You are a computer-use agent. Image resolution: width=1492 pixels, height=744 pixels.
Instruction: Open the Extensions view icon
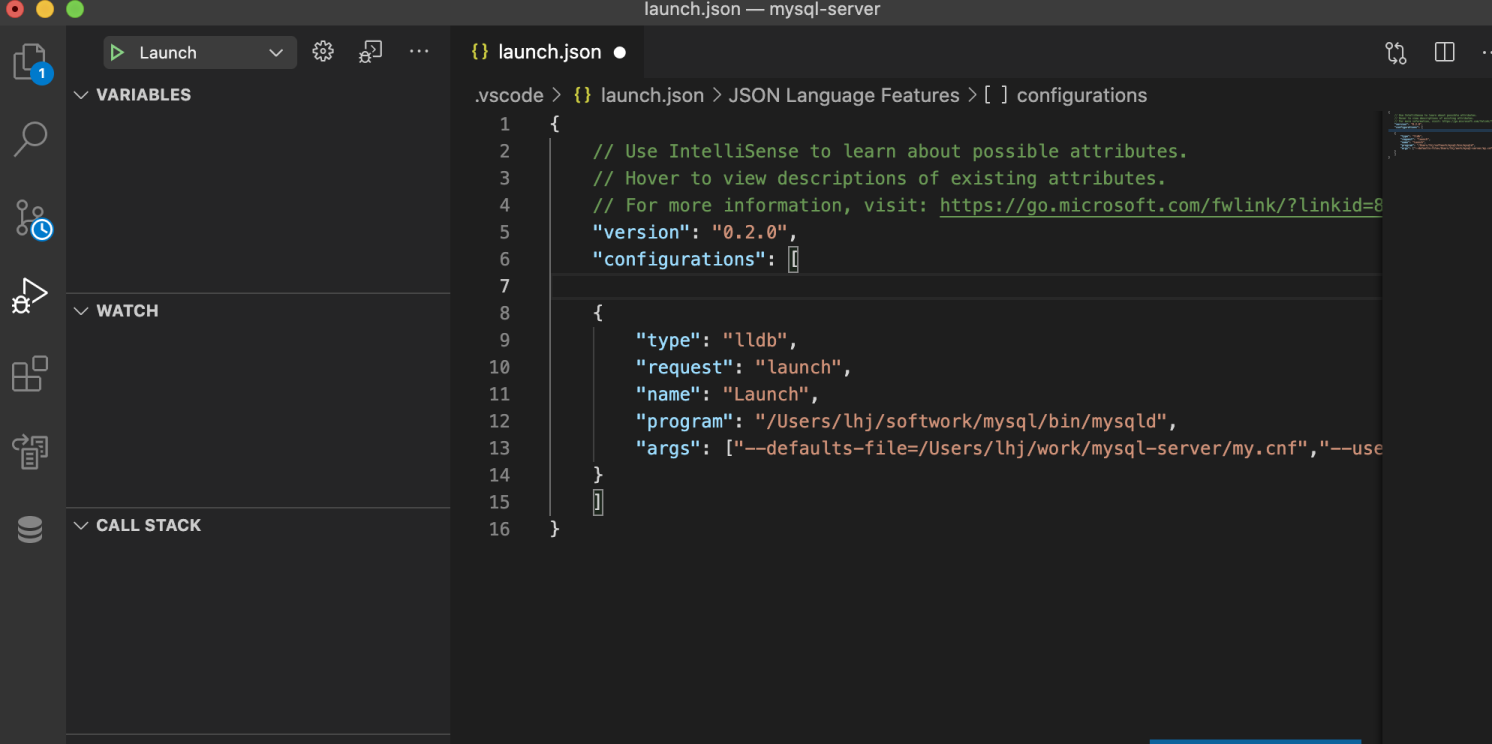(30, 374)
